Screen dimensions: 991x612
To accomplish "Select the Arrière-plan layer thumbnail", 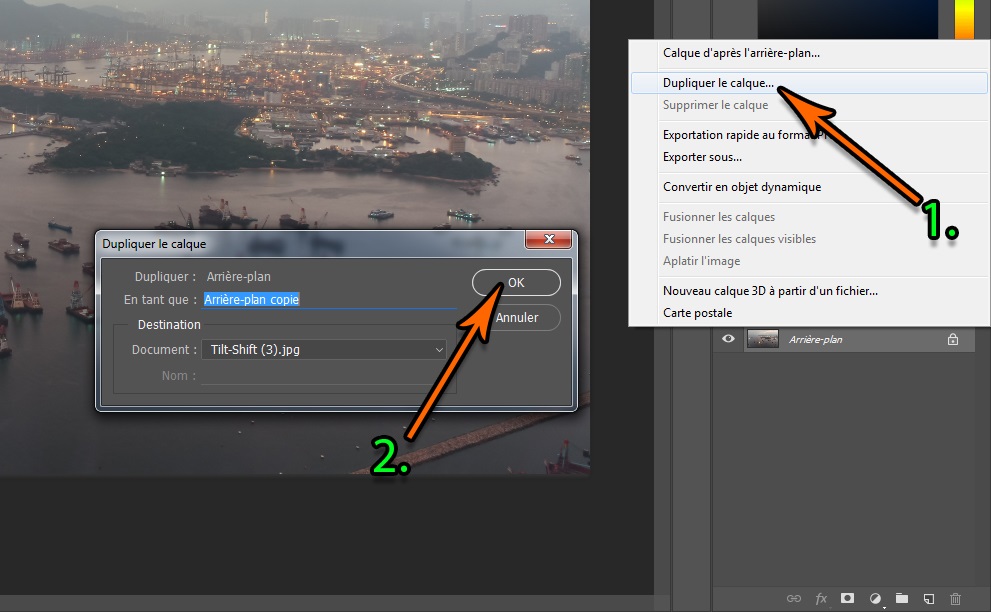I will pos(763,339).
